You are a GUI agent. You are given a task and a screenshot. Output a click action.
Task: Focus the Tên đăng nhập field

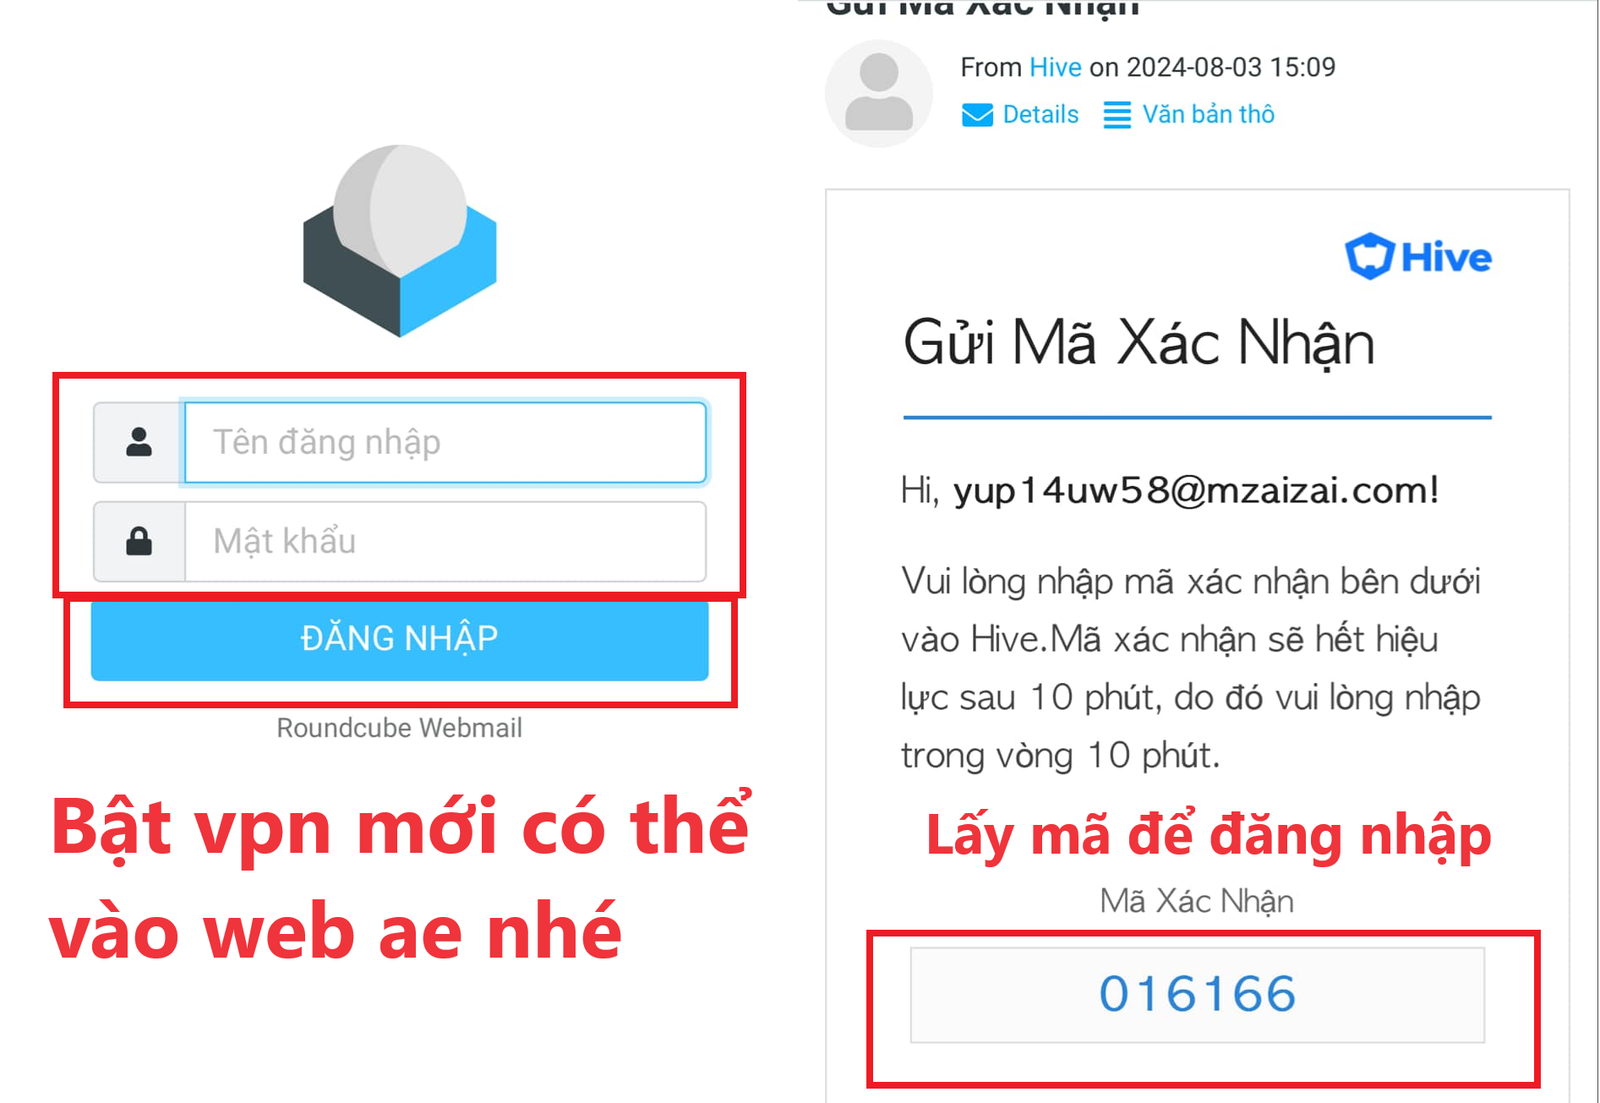click(x=445, y=442)
